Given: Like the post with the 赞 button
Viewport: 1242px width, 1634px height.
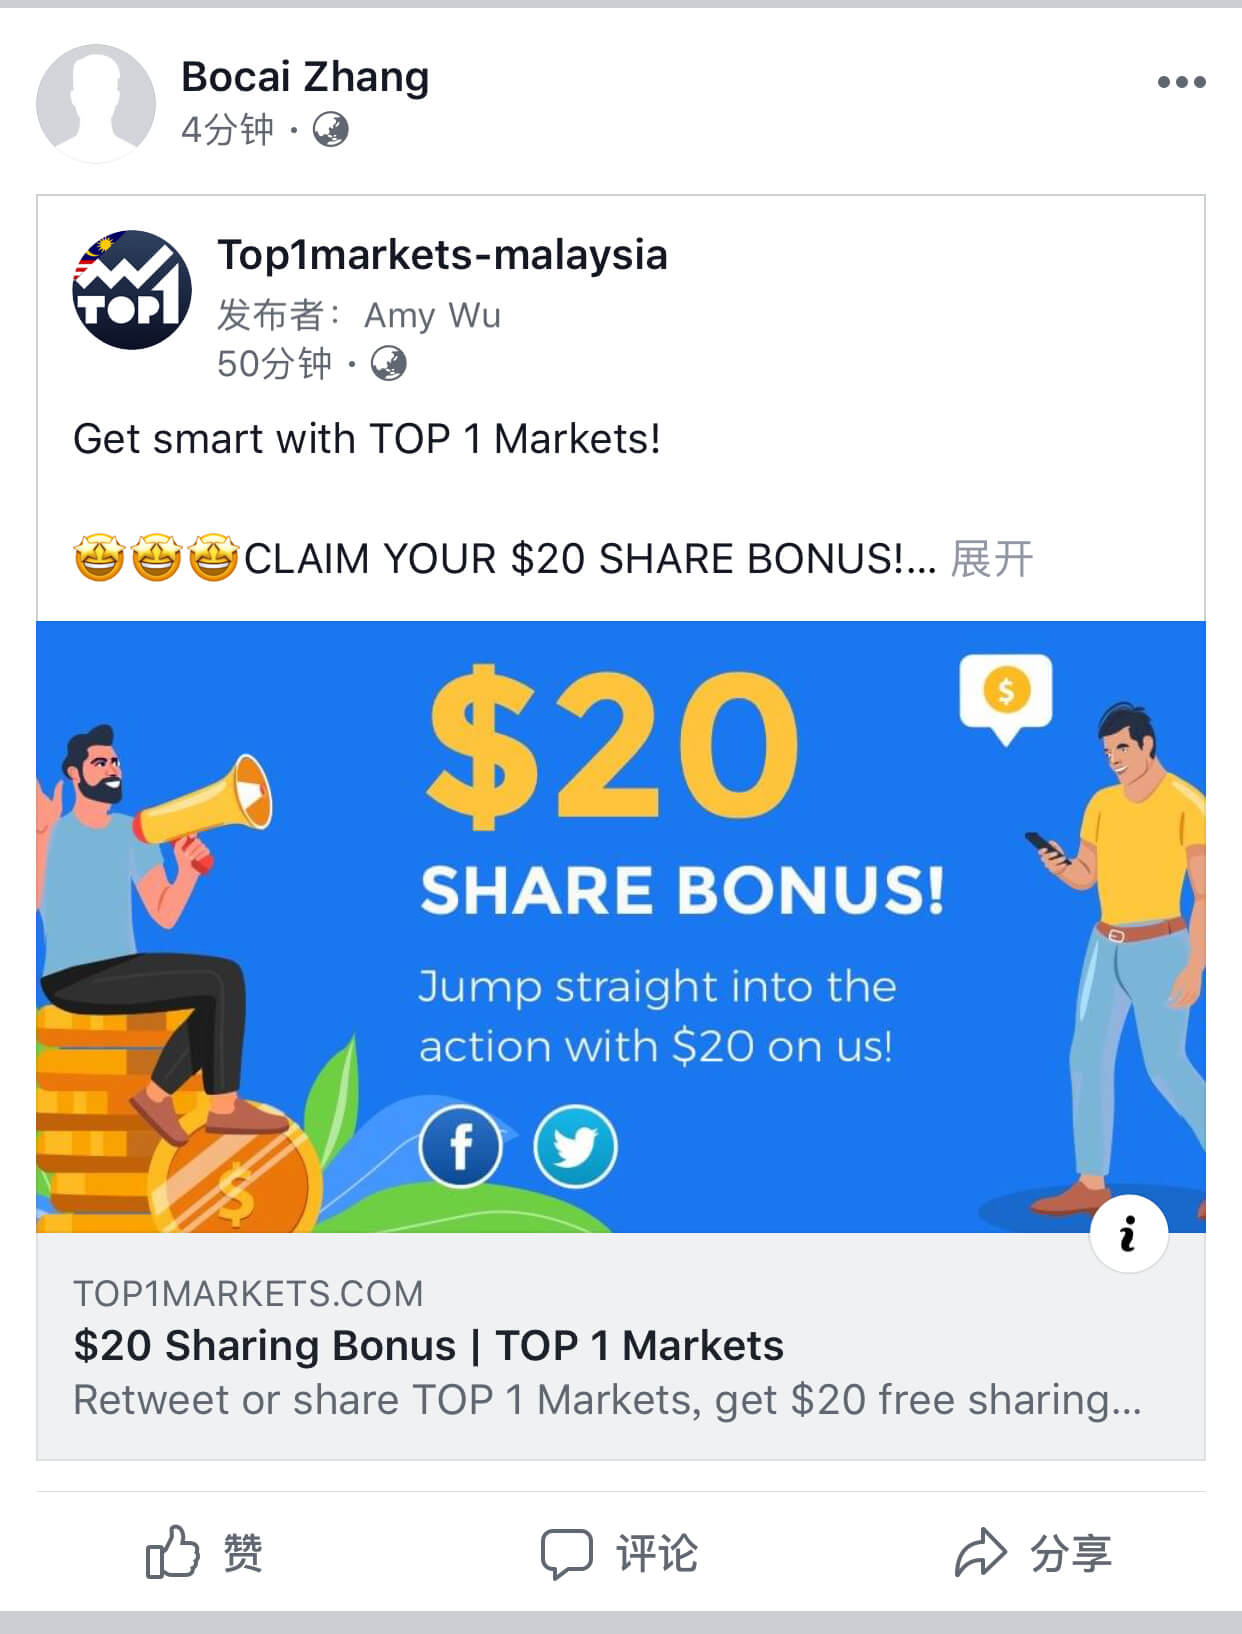Looking at the screenshot, I should point(204,1553).
